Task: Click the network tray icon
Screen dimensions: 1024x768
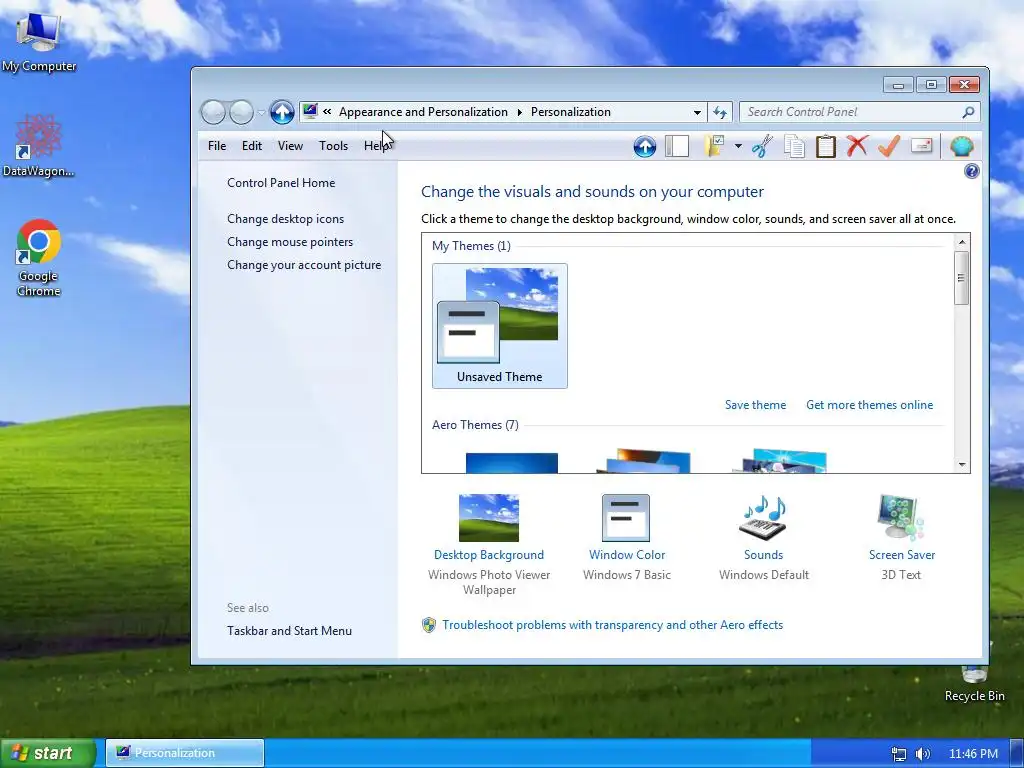Action: point(899,754)
